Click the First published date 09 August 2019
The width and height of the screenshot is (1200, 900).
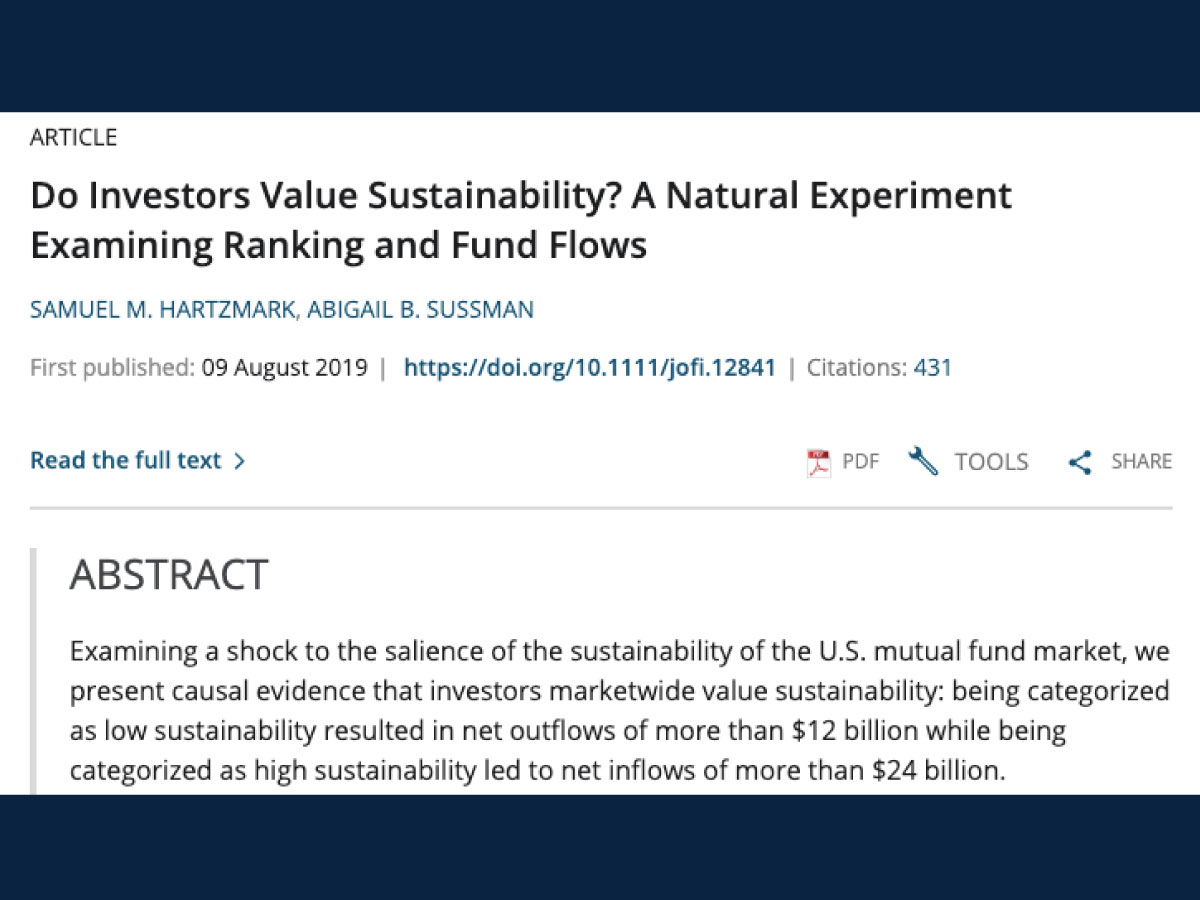tap(285, 367)
